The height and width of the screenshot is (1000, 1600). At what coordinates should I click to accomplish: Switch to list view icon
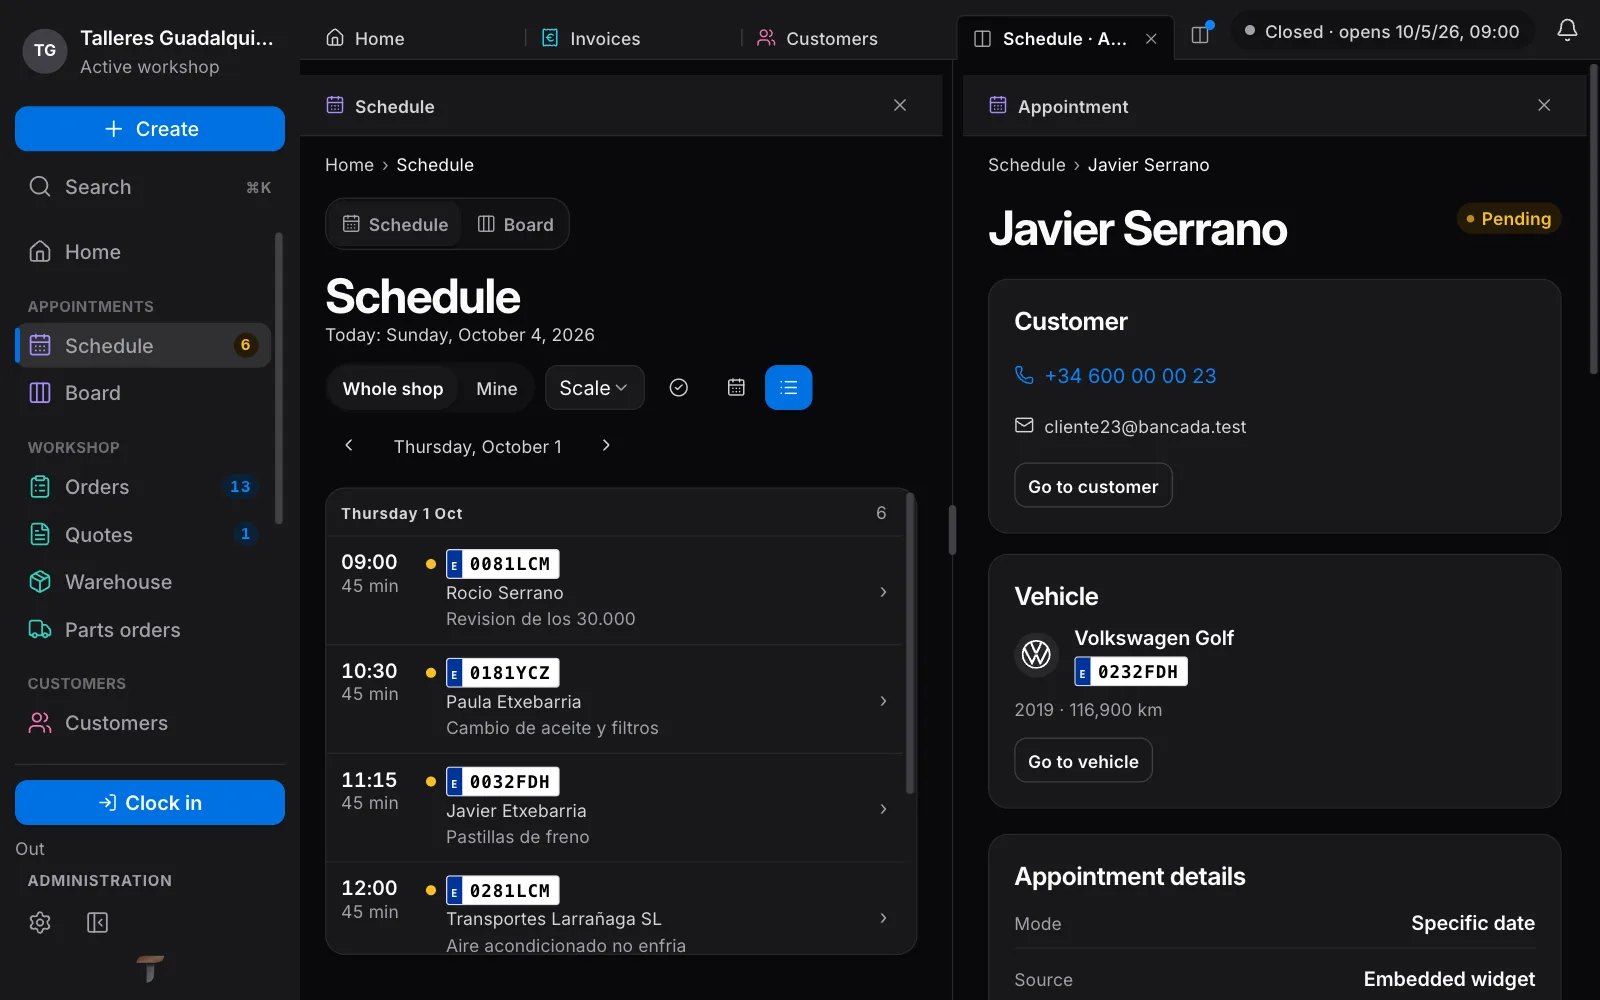click(x=789, y=388)
